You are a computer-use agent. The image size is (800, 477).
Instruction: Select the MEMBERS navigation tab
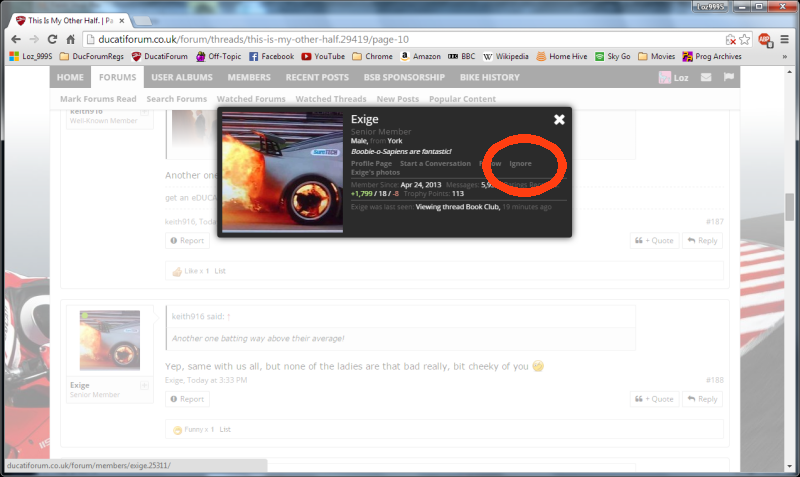(x=249, y=77)
